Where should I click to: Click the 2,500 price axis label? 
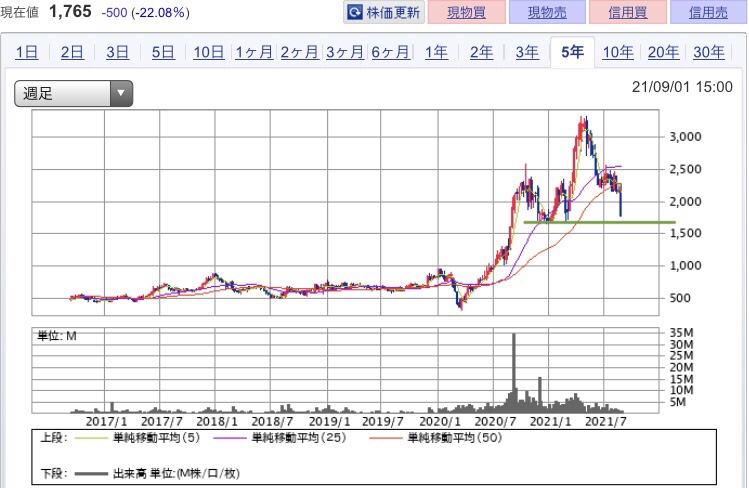pos(685,170)
